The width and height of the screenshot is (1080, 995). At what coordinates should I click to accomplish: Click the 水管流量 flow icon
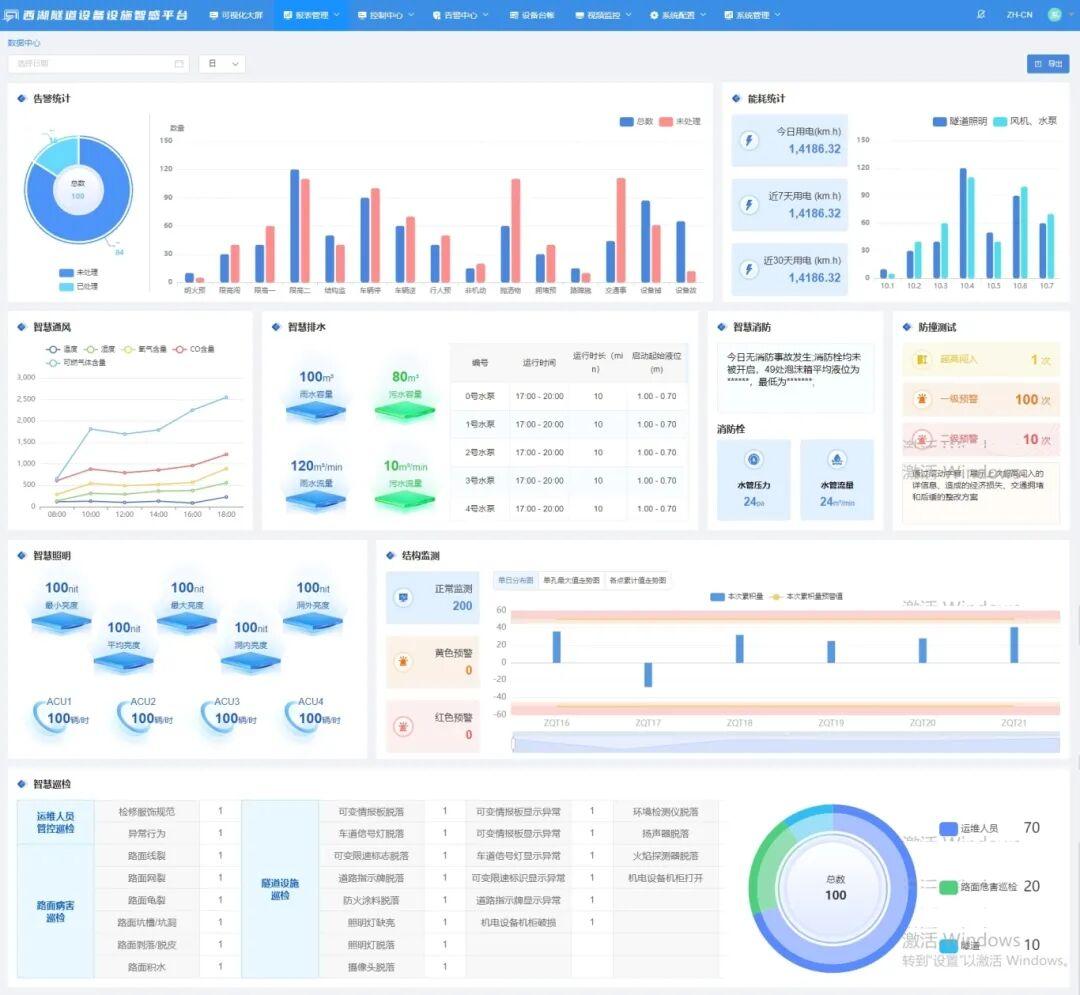pyautogui.click(x=836, y=459)
